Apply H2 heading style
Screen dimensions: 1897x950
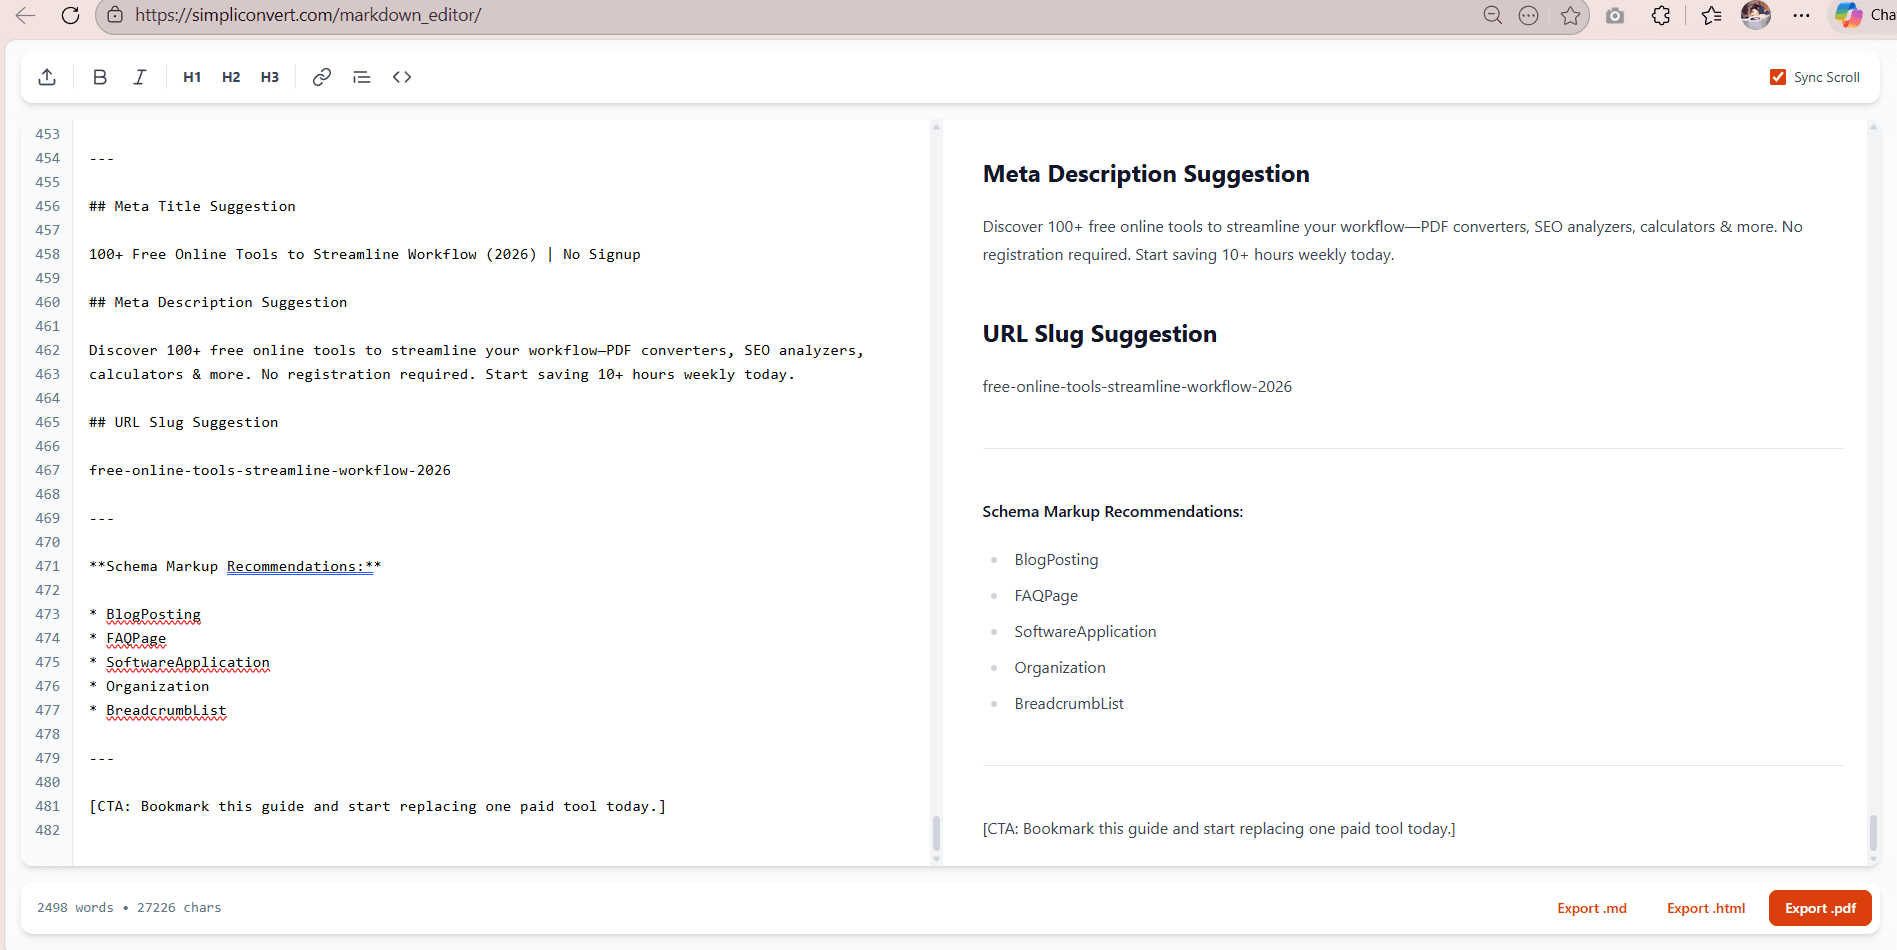pyautogui.click(x=230, y=76)
